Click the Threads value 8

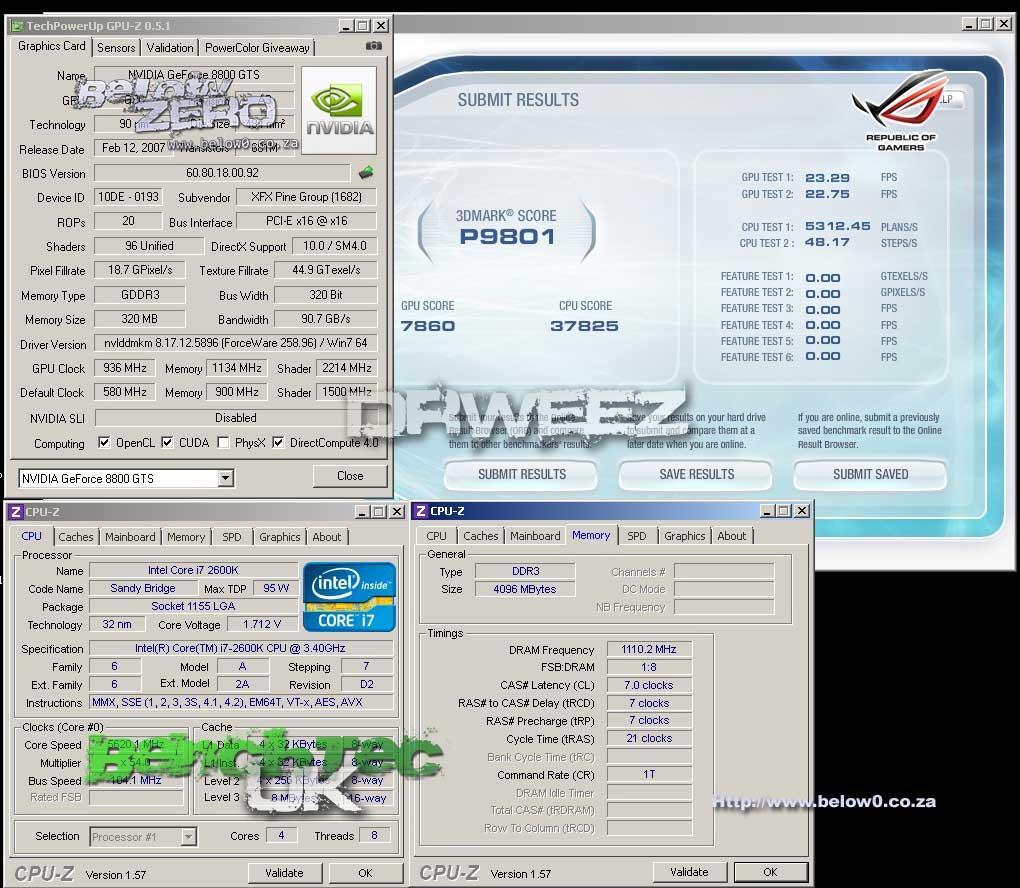(374, 835)
